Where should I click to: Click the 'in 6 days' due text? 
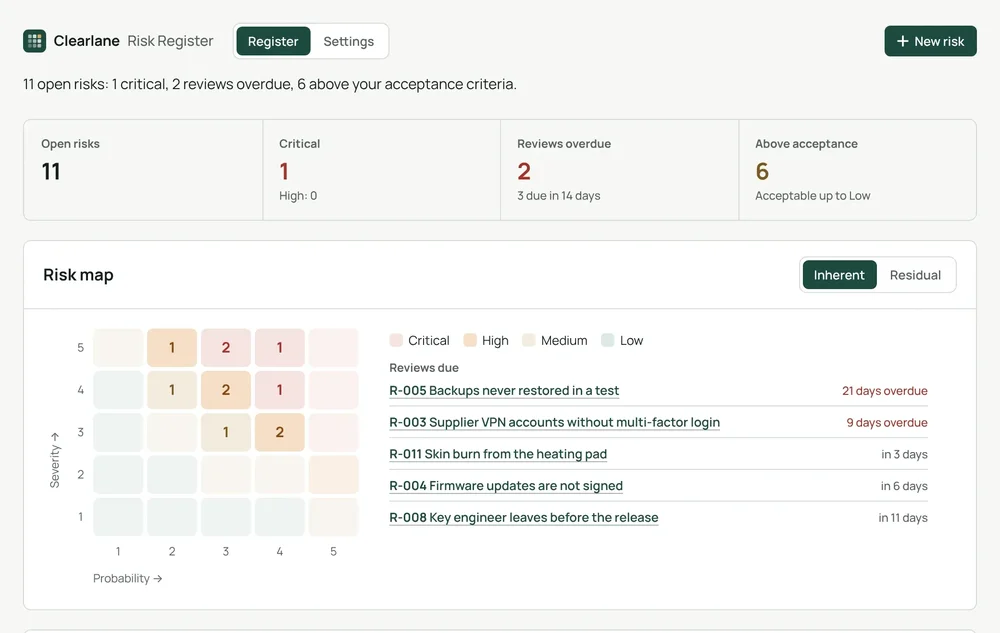[904, 486]
